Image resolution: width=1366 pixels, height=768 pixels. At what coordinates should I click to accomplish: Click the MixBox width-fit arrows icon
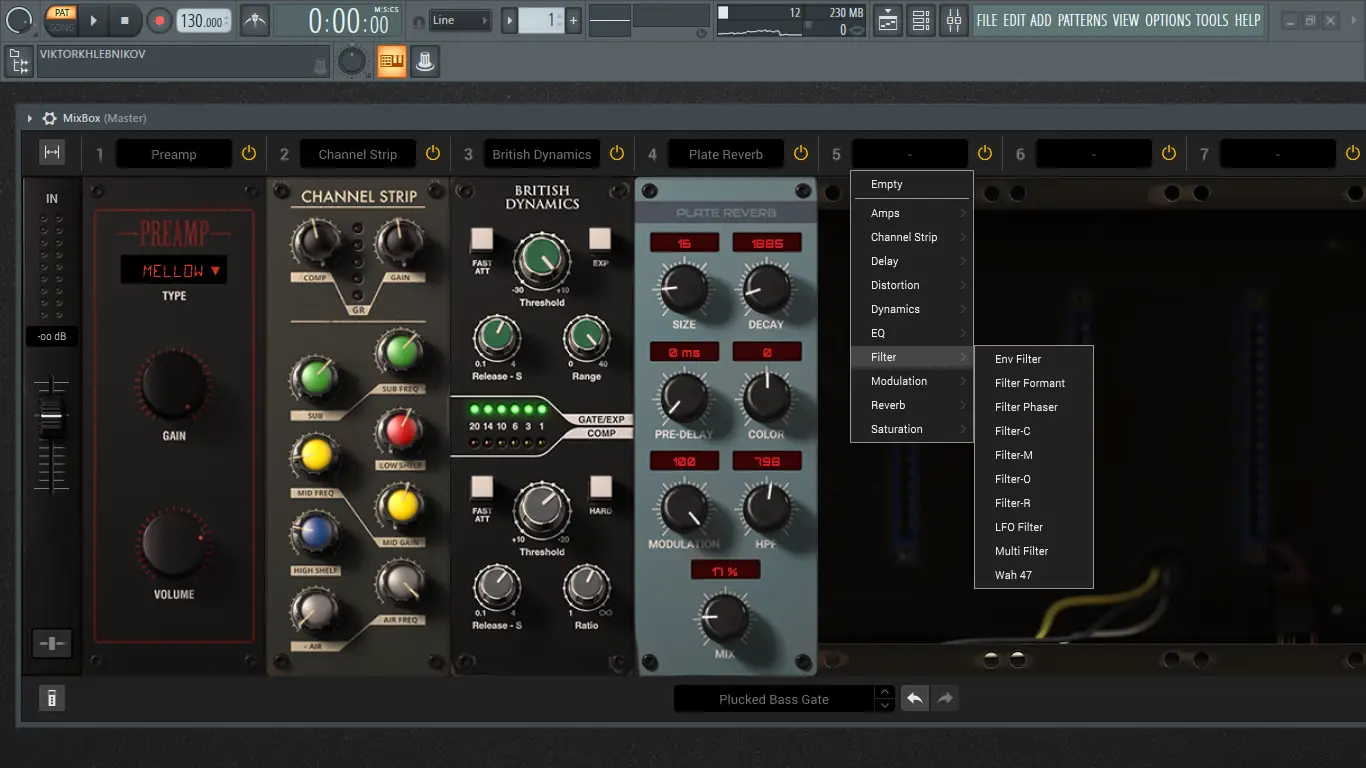[52, 152]
